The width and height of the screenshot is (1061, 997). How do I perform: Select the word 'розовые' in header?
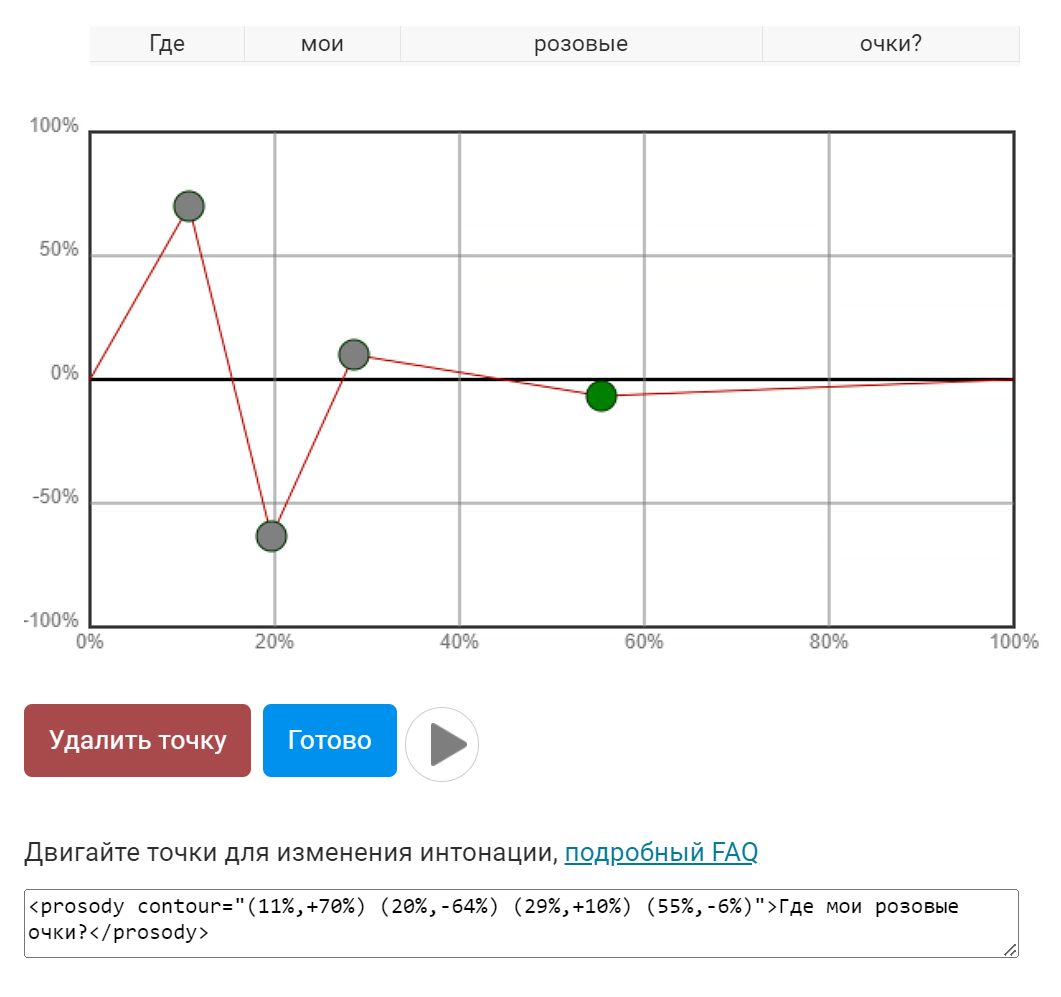click(581, 44)
